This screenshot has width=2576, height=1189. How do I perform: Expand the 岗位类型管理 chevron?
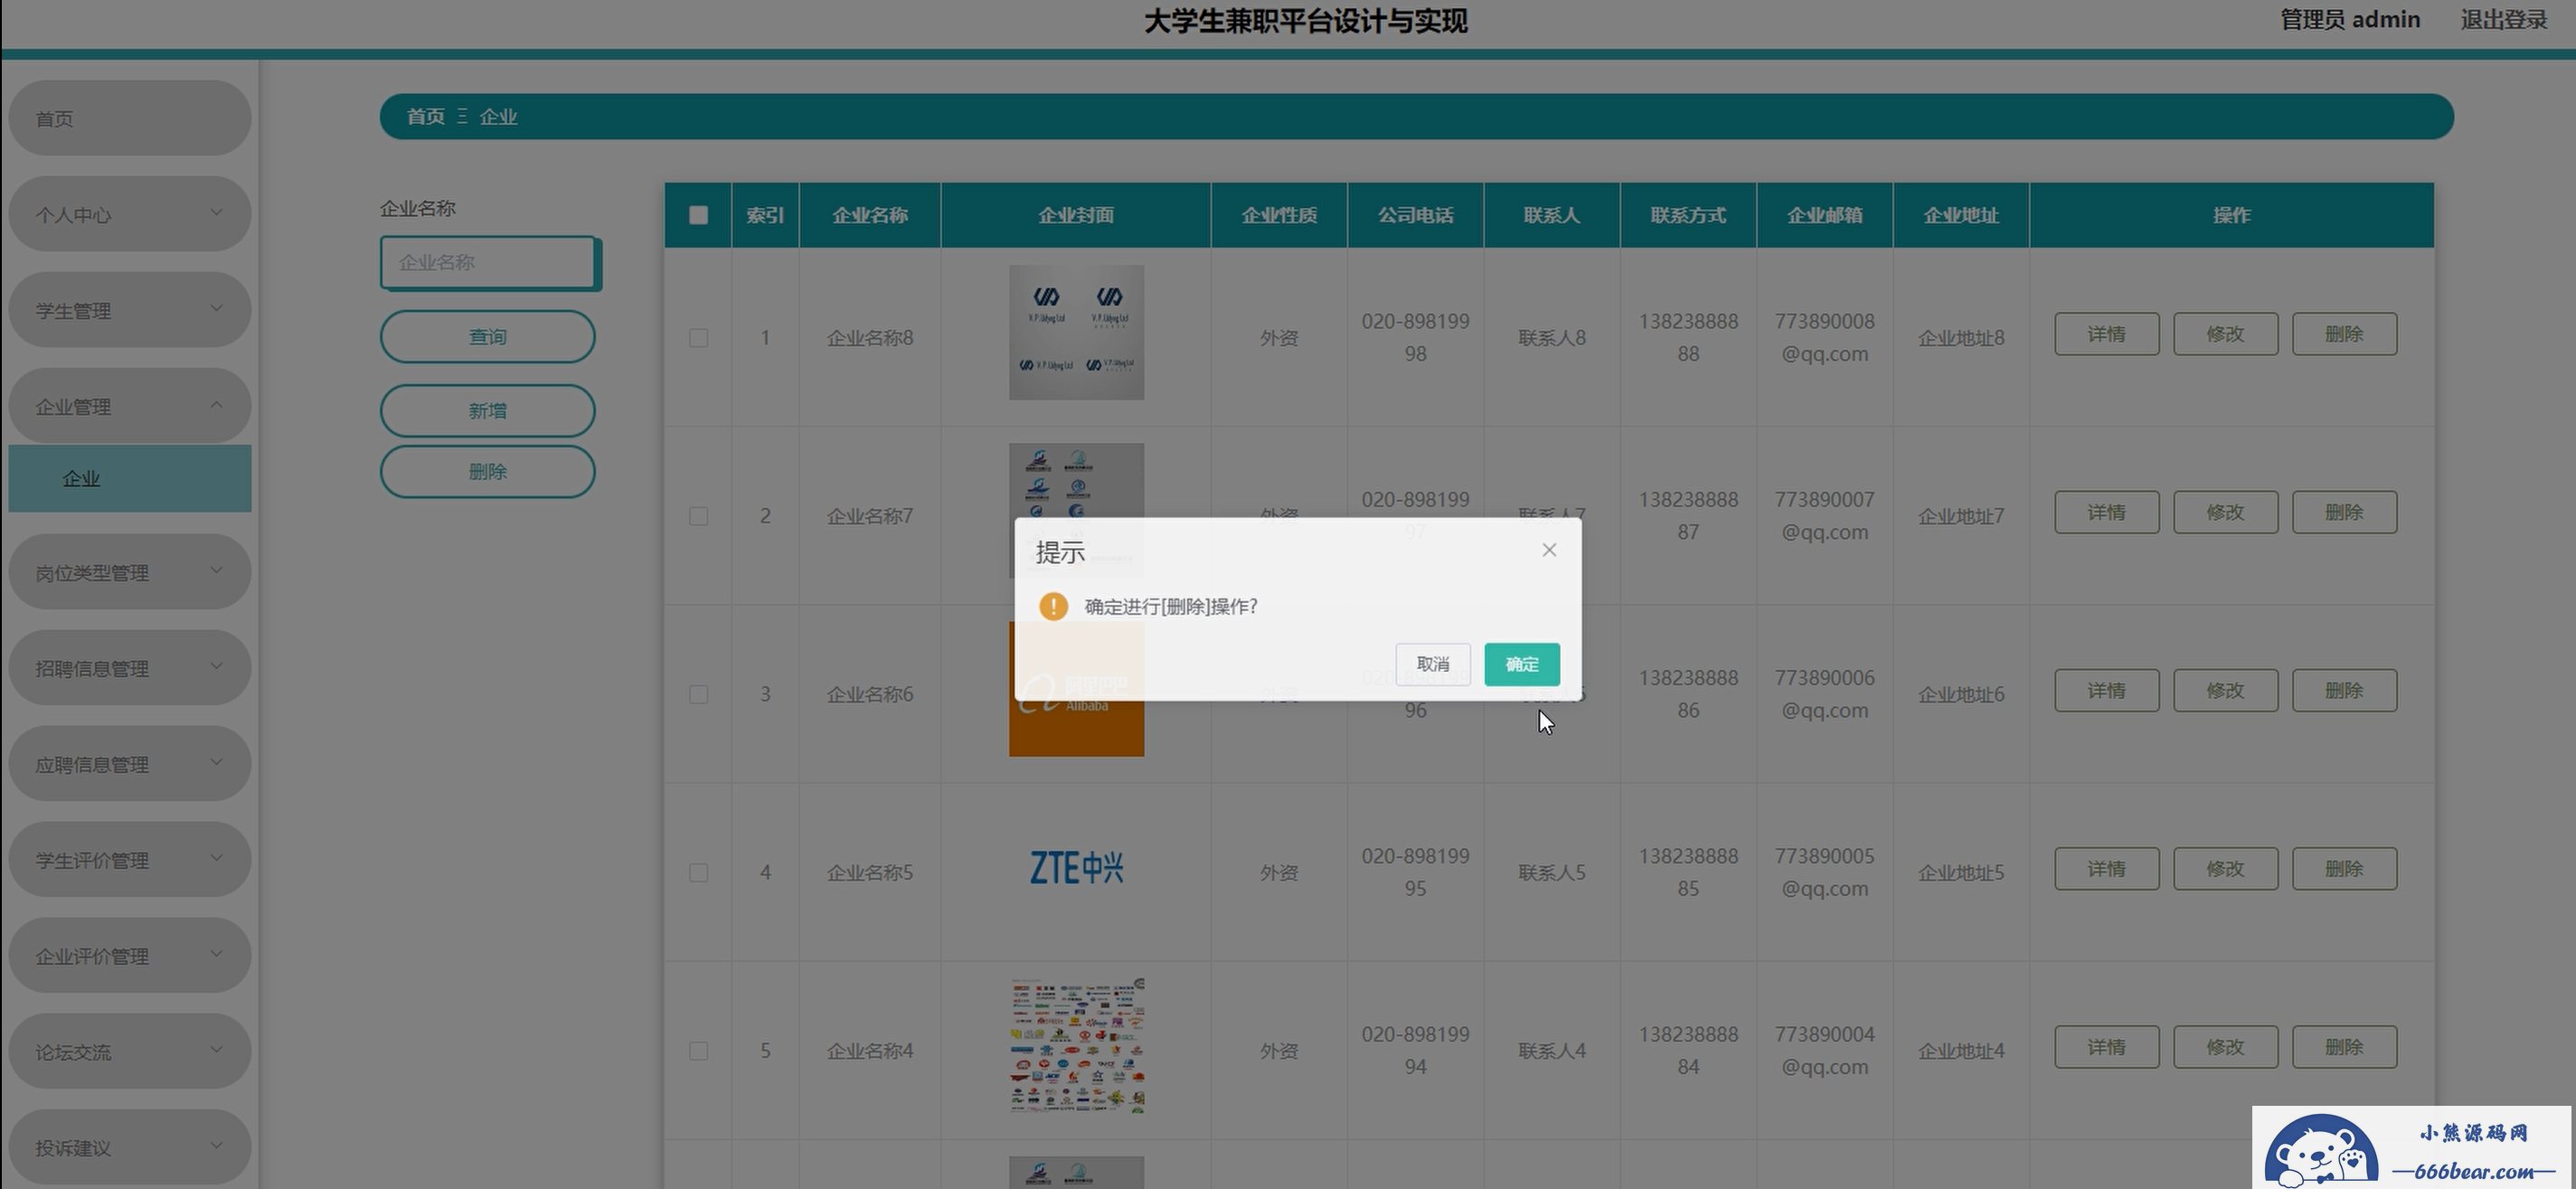[216, 571]
